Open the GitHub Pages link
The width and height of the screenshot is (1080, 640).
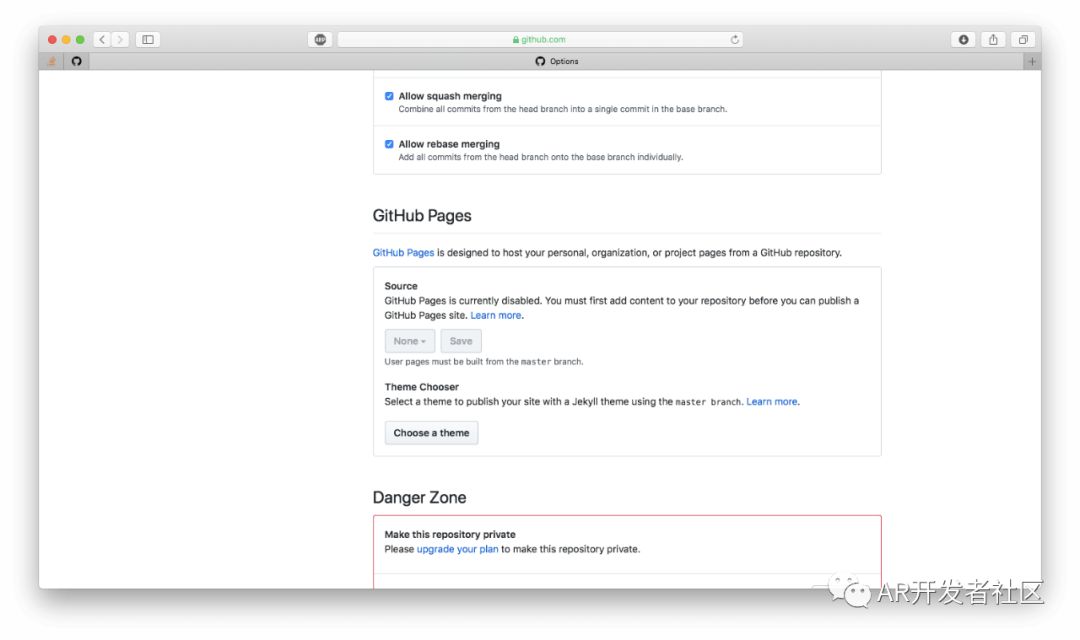tap(403, 253)
